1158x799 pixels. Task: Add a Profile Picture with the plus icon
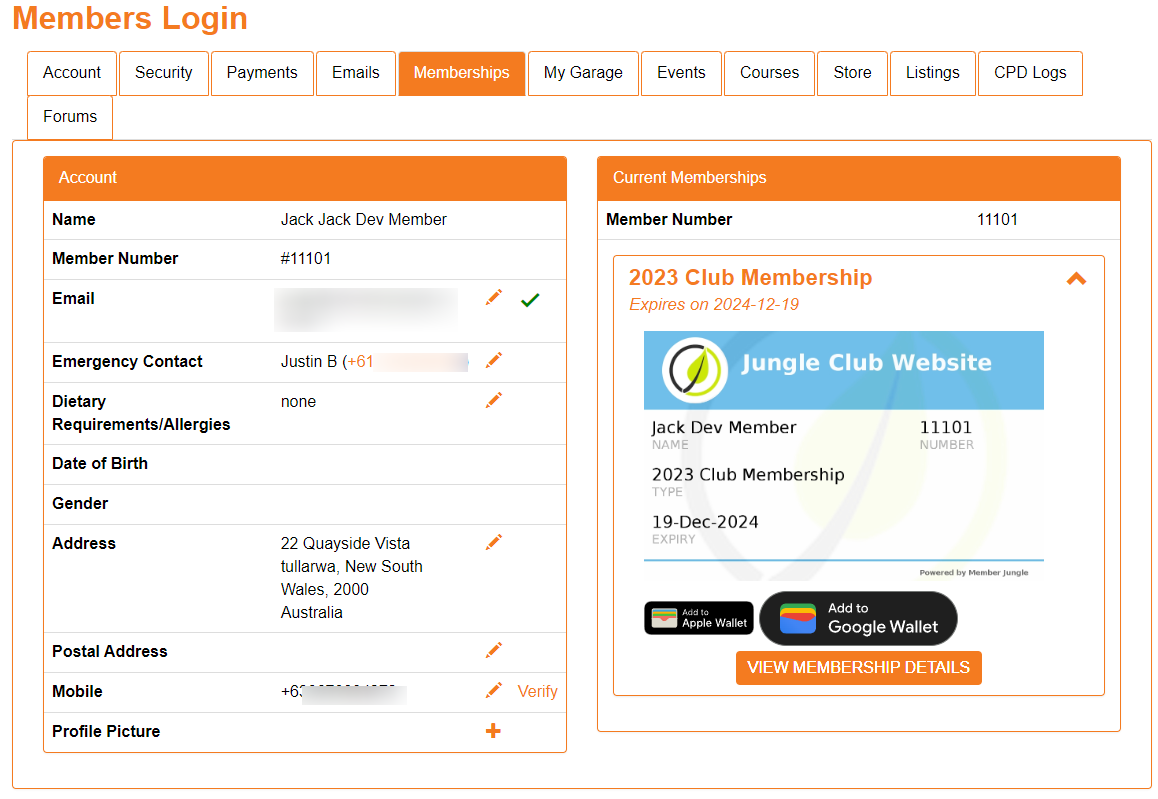coord(492,730)
